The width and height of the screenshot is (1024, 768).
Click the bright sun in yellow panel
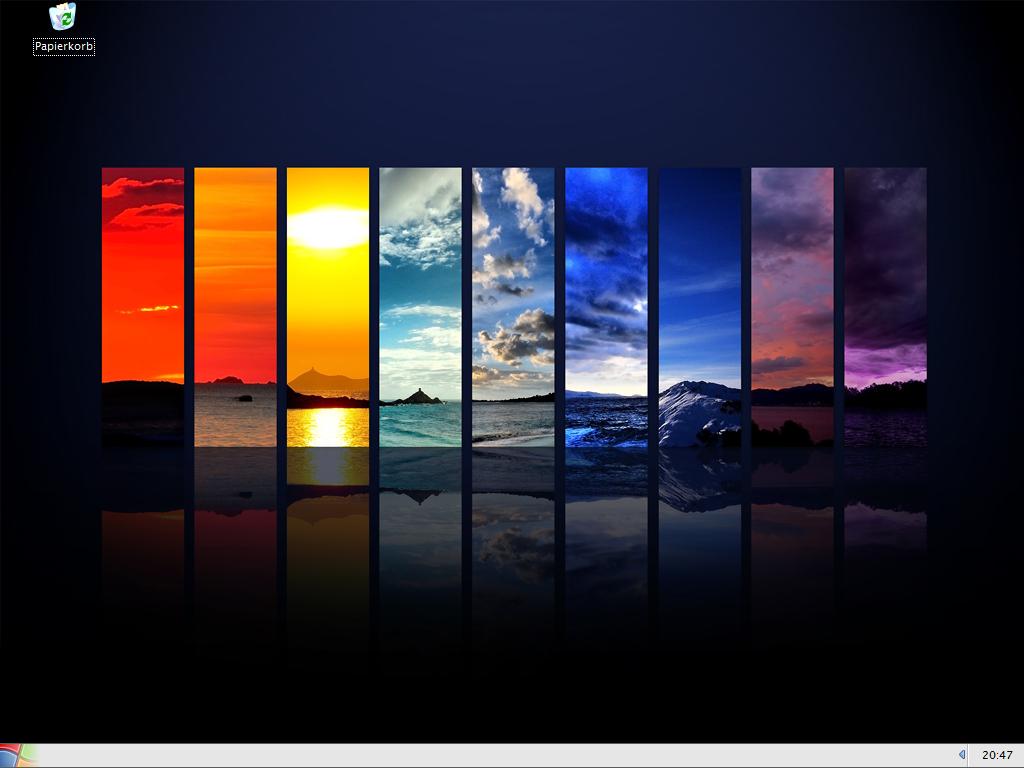click(x=327, y=227)
